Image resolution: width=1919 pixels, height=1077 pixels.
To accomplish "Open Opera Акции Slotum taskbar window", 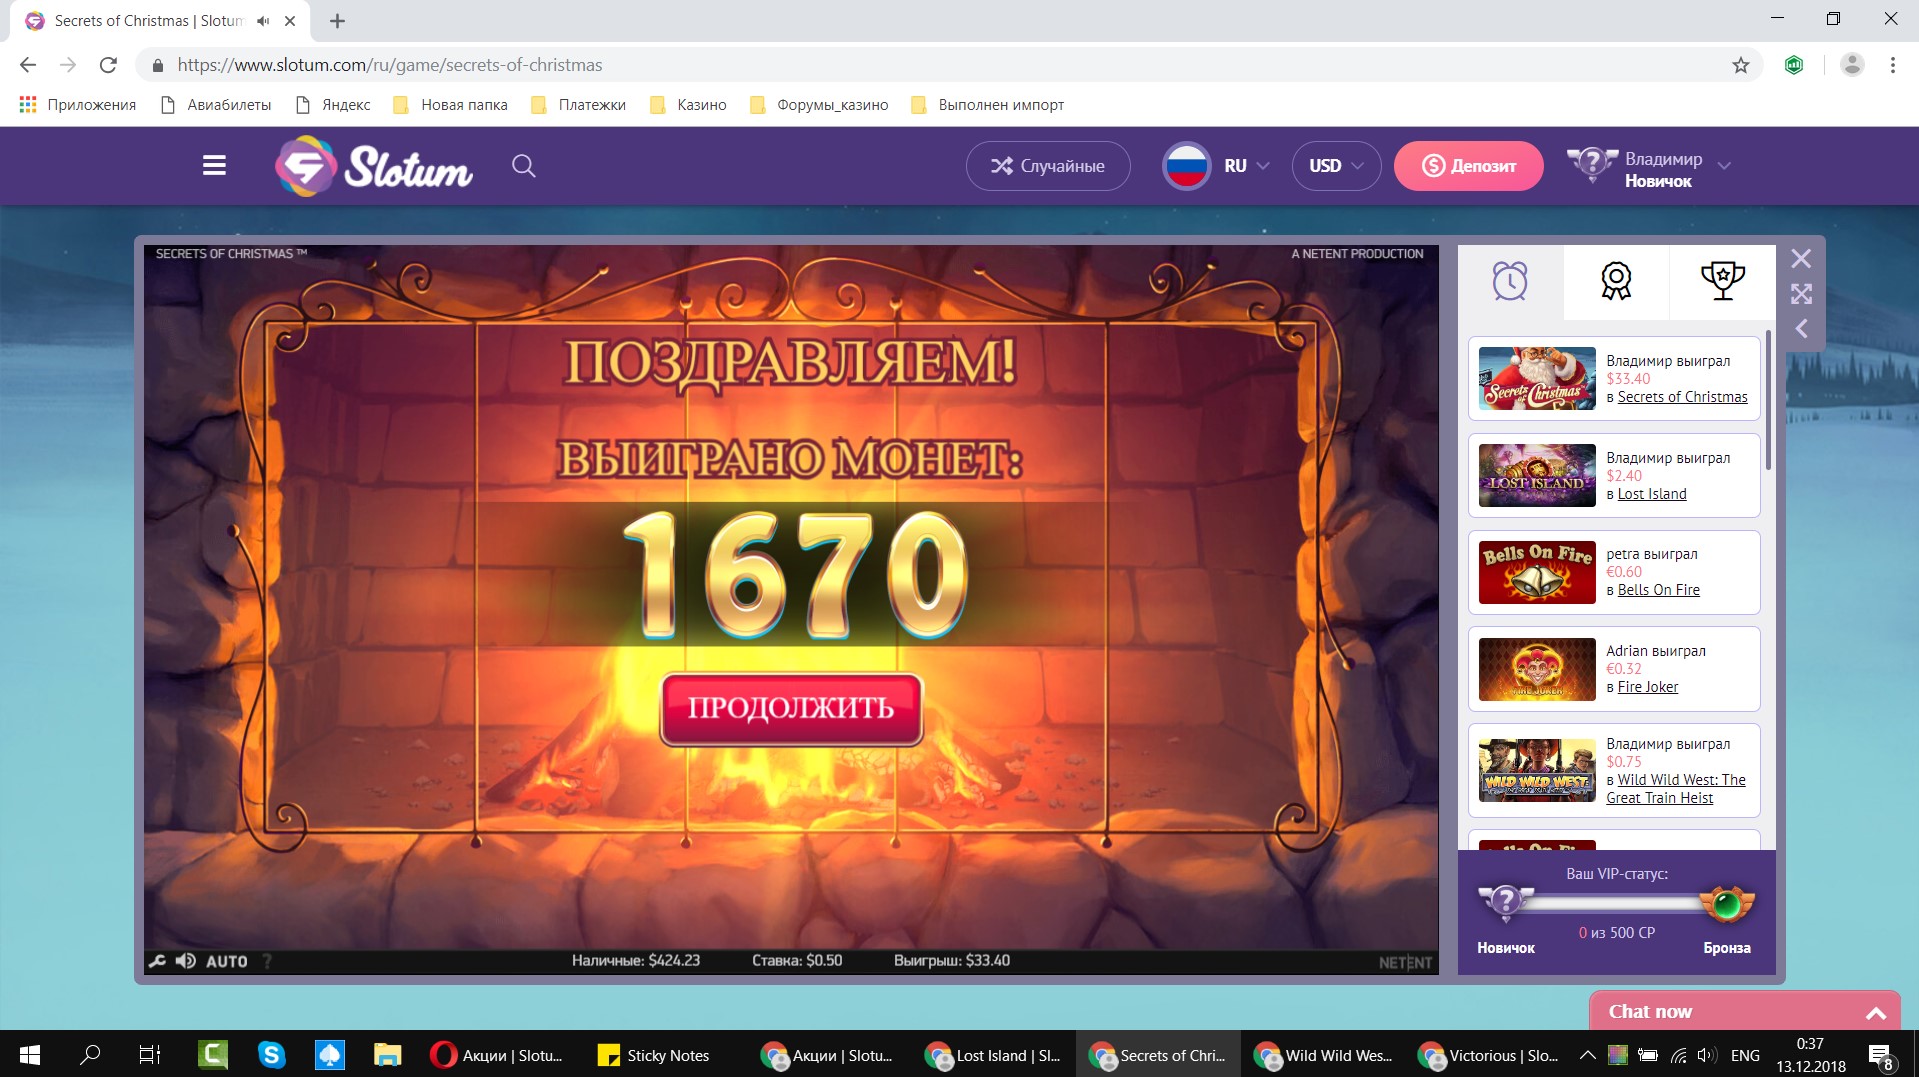I will pos(499,1055).
